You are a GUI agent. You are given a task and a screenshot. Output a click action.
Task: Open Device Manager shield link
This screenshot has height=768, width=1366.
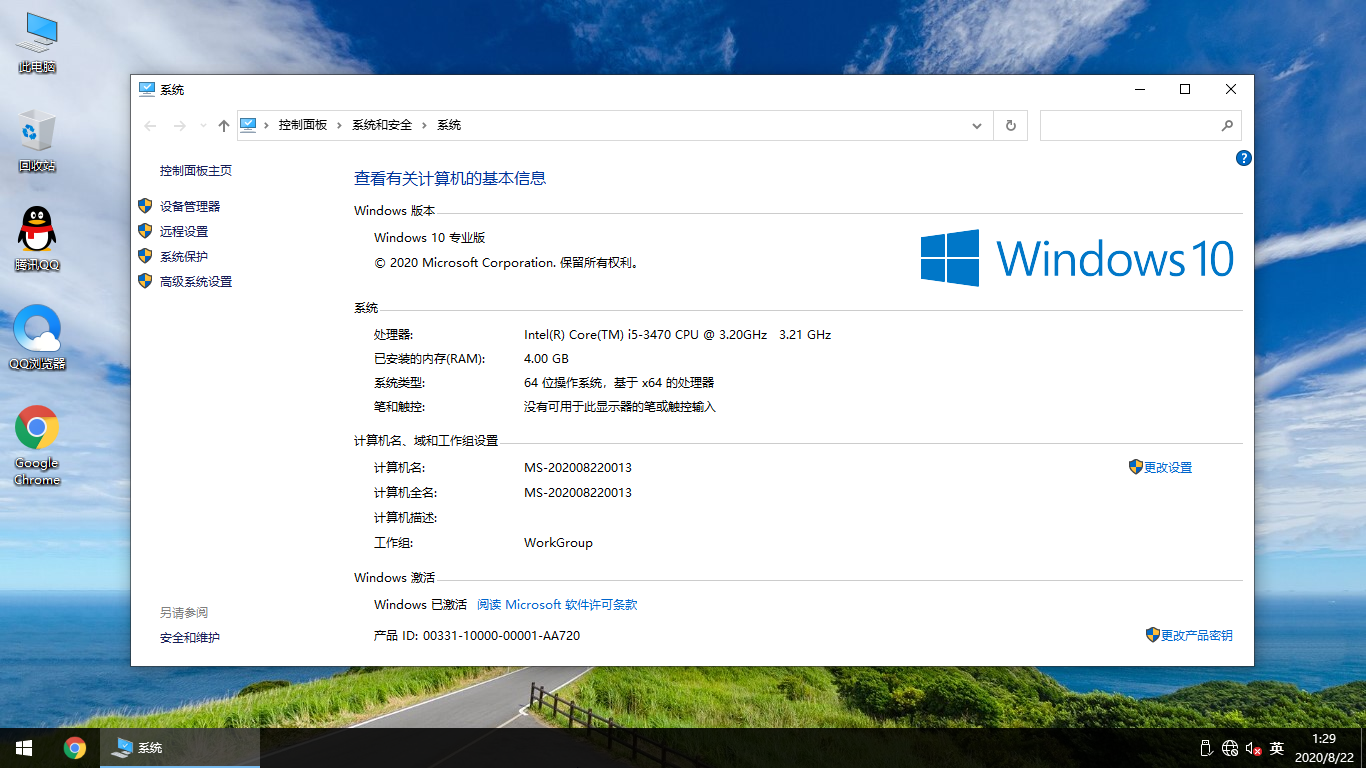(190, 206)
